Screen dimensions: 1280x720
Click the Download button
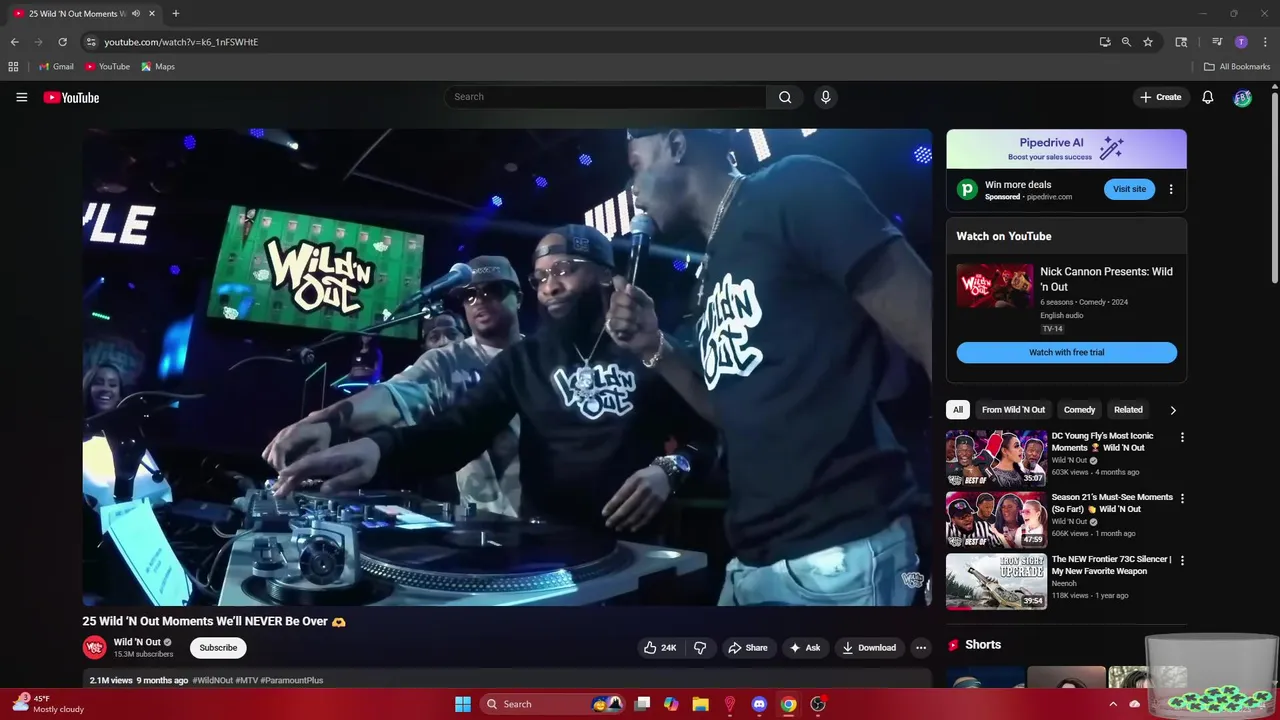tap(869, 648)
